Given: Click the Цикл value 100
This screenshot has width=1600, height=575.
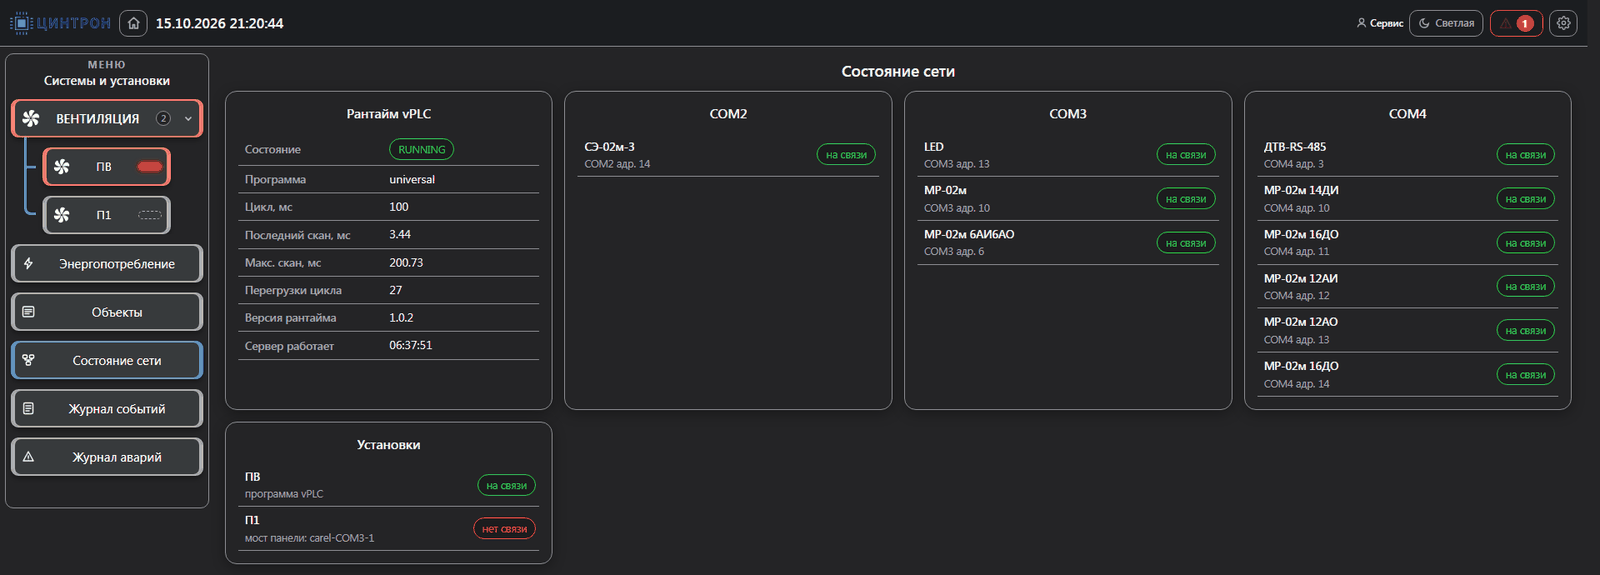Looking at the screenshot, I should point(399,207).
